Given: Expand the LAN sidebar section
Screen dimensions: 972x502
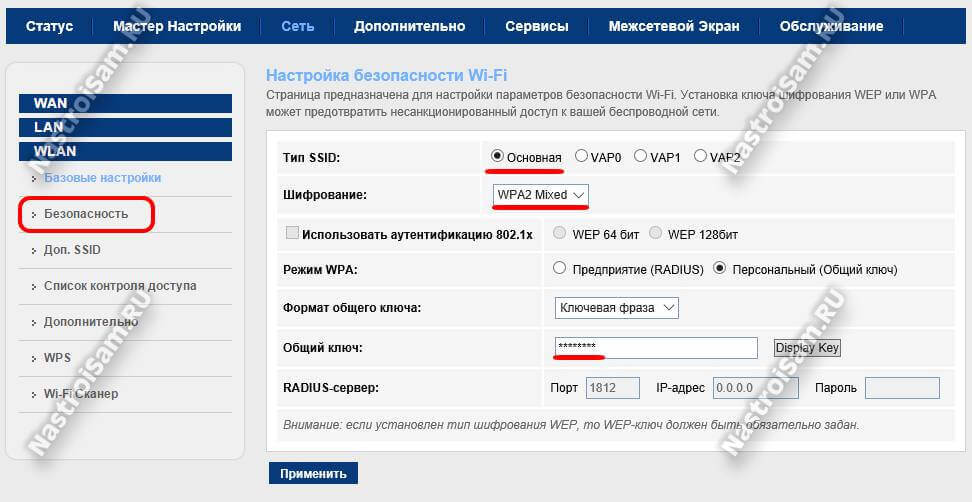Looking at the screenshot, I should (x=125, y=127).
